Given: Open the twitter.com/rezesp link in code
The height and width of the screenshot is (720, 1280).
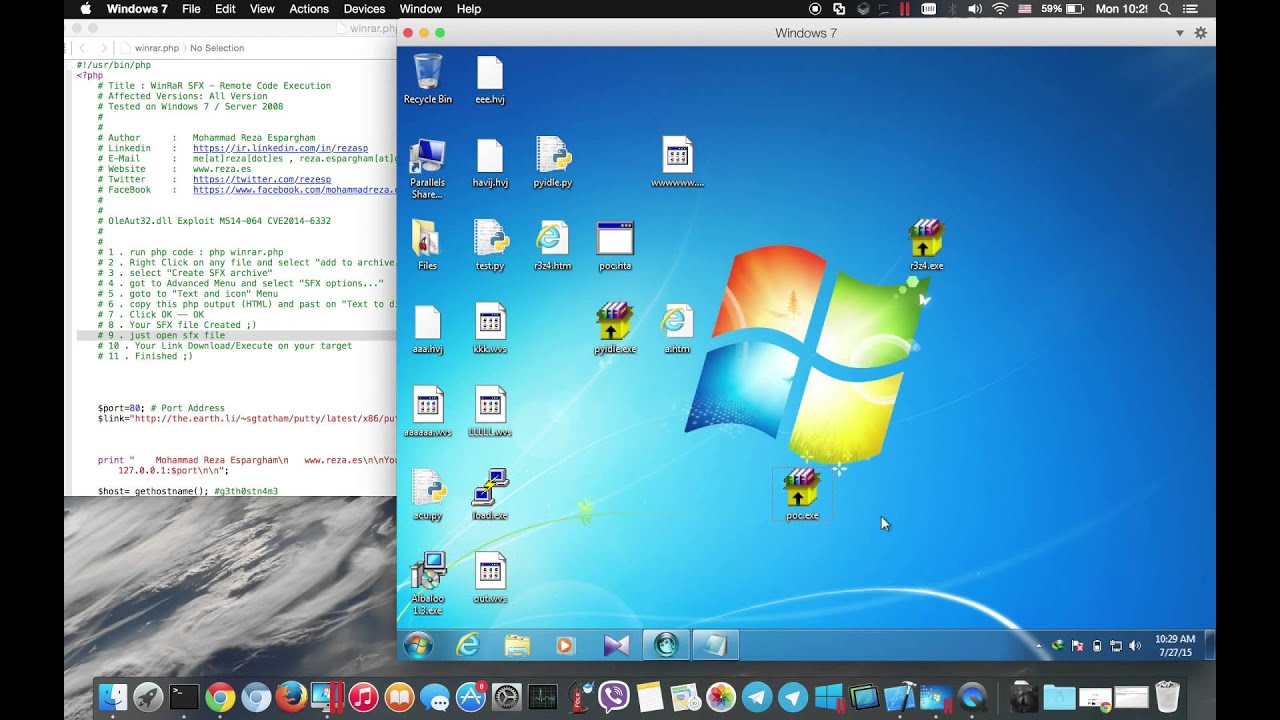Looking at the screenshot, I should coord(262,180).
